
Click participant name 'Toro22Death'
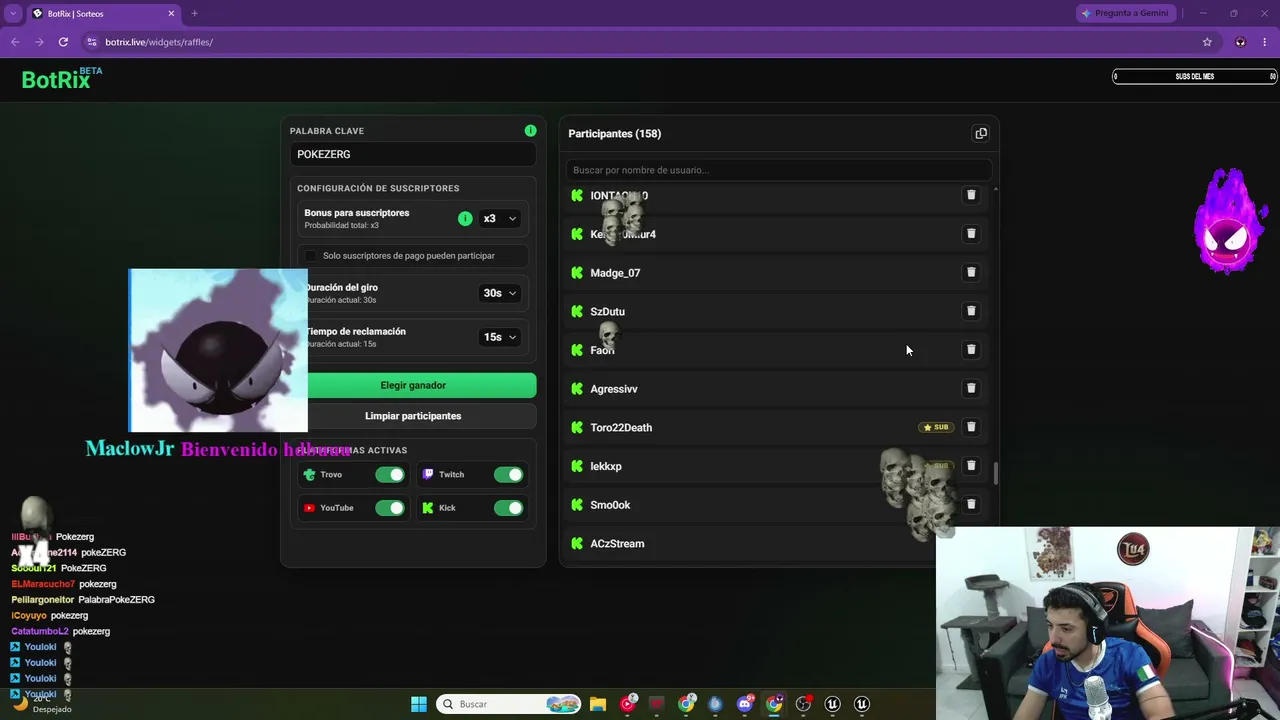pos(621,428)
